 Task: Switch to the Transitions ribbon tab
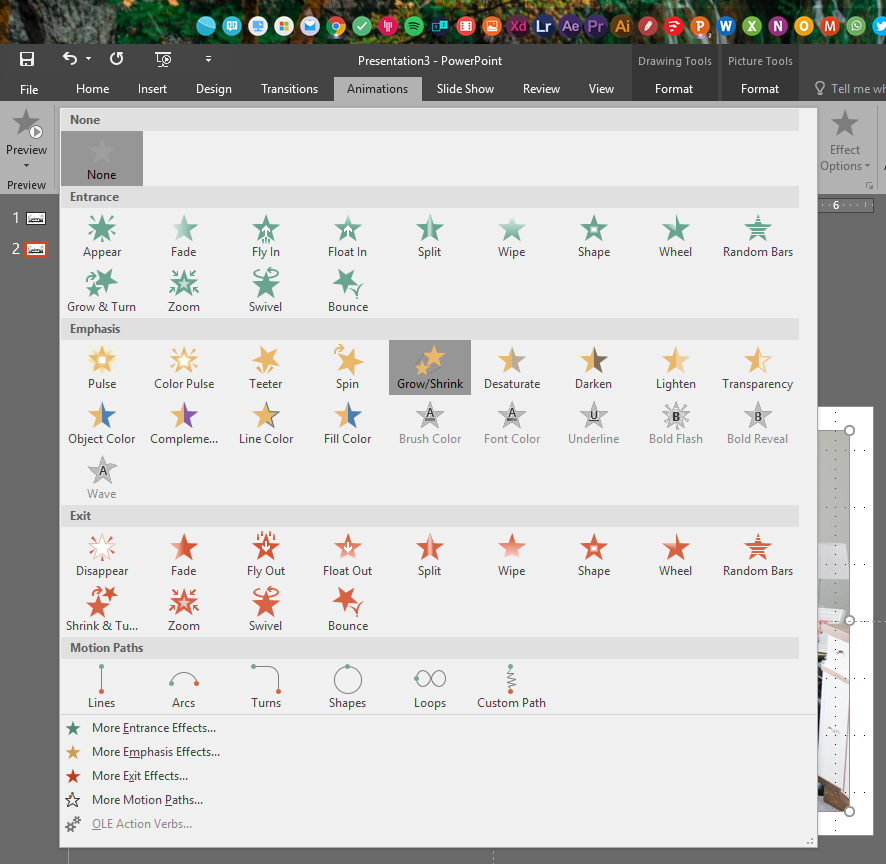coord(289,89)
